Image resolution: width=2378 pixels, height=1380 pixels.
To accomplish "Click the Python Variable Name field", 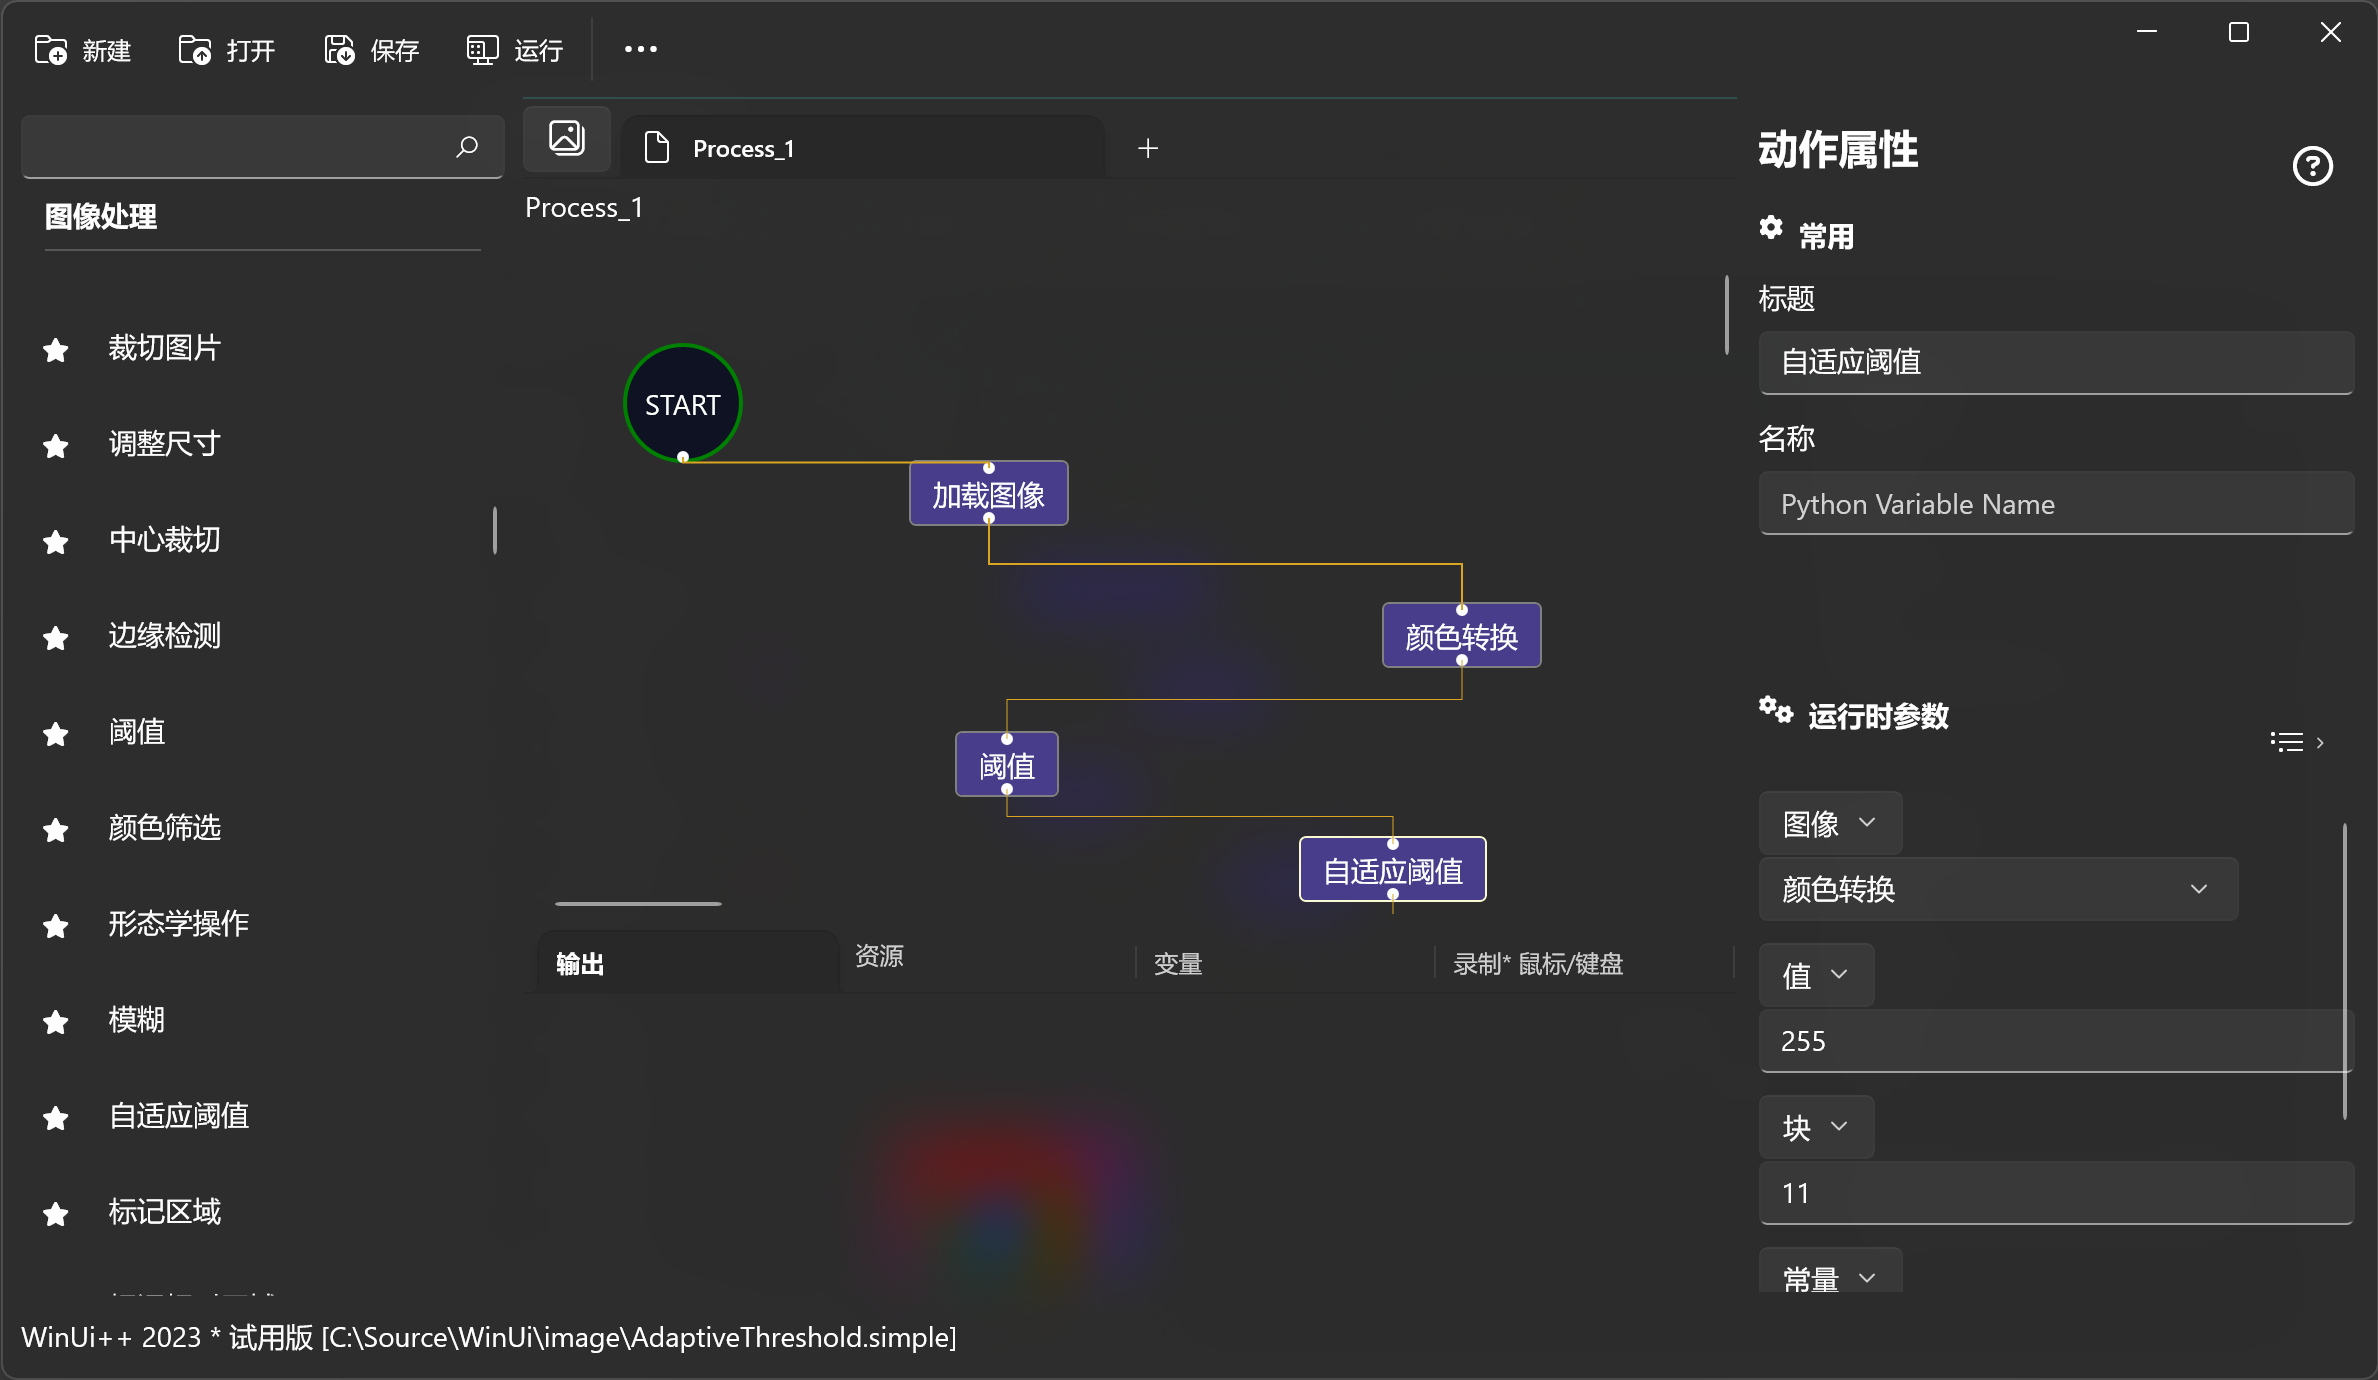I will click(x=2055, y=504).
